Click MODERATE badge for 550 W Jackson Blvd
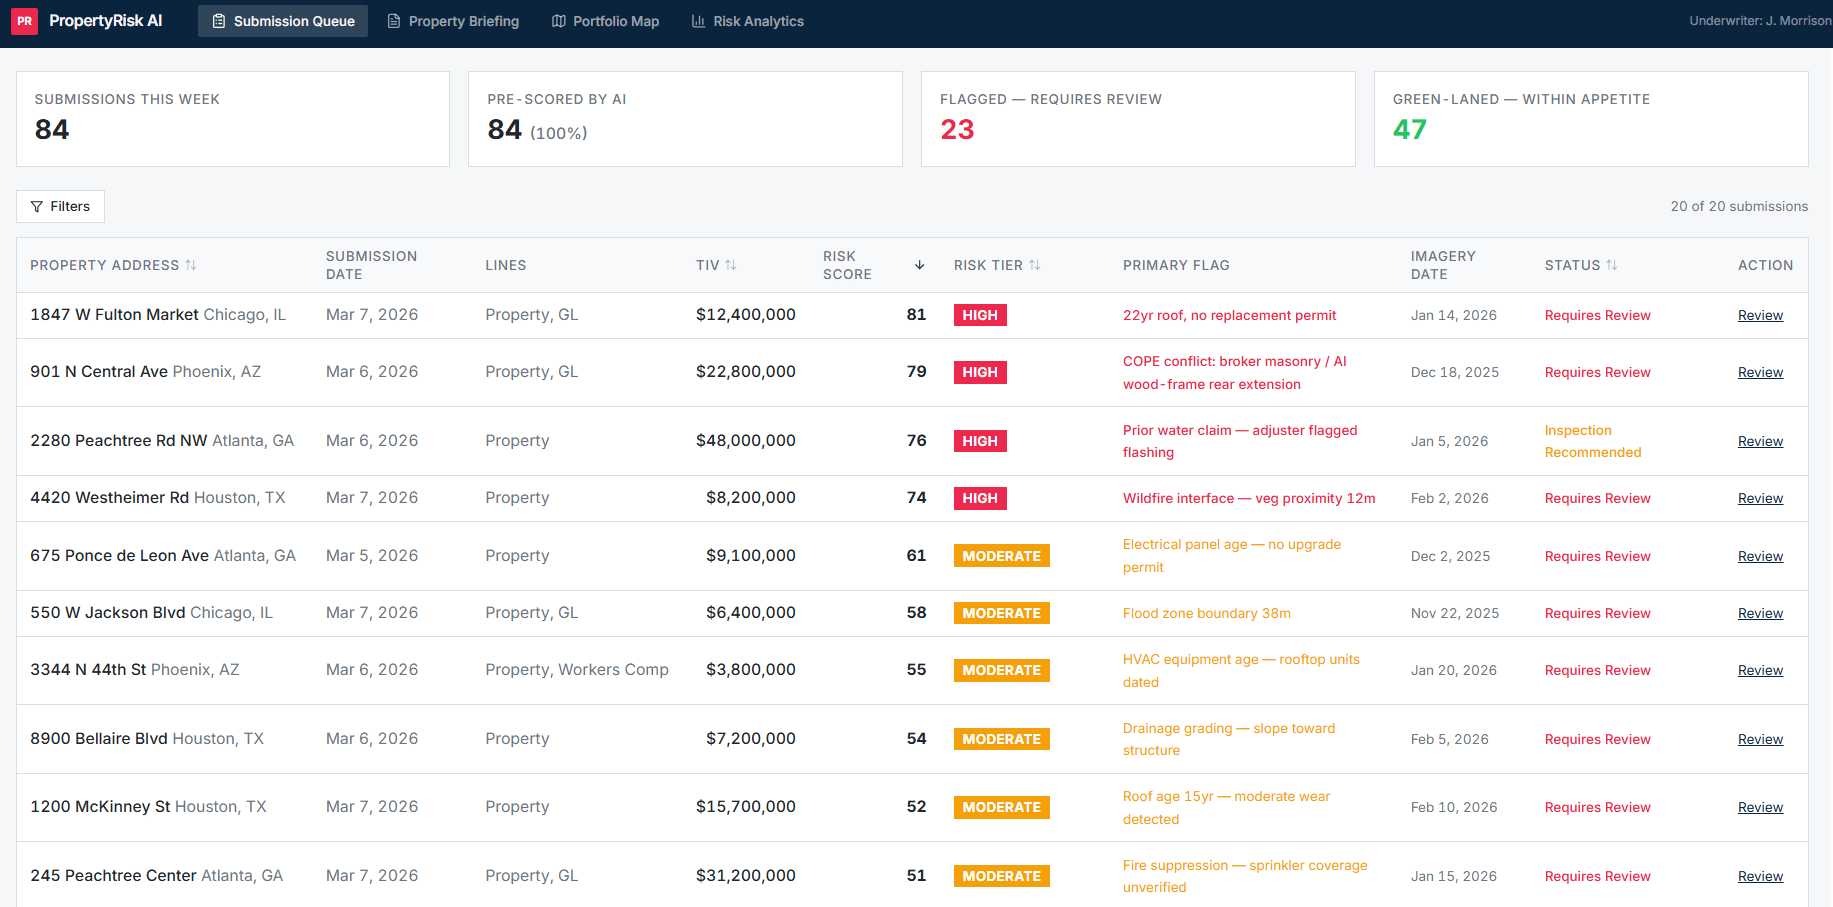Screen dimensions: 1833x907 click(1001, 613)
